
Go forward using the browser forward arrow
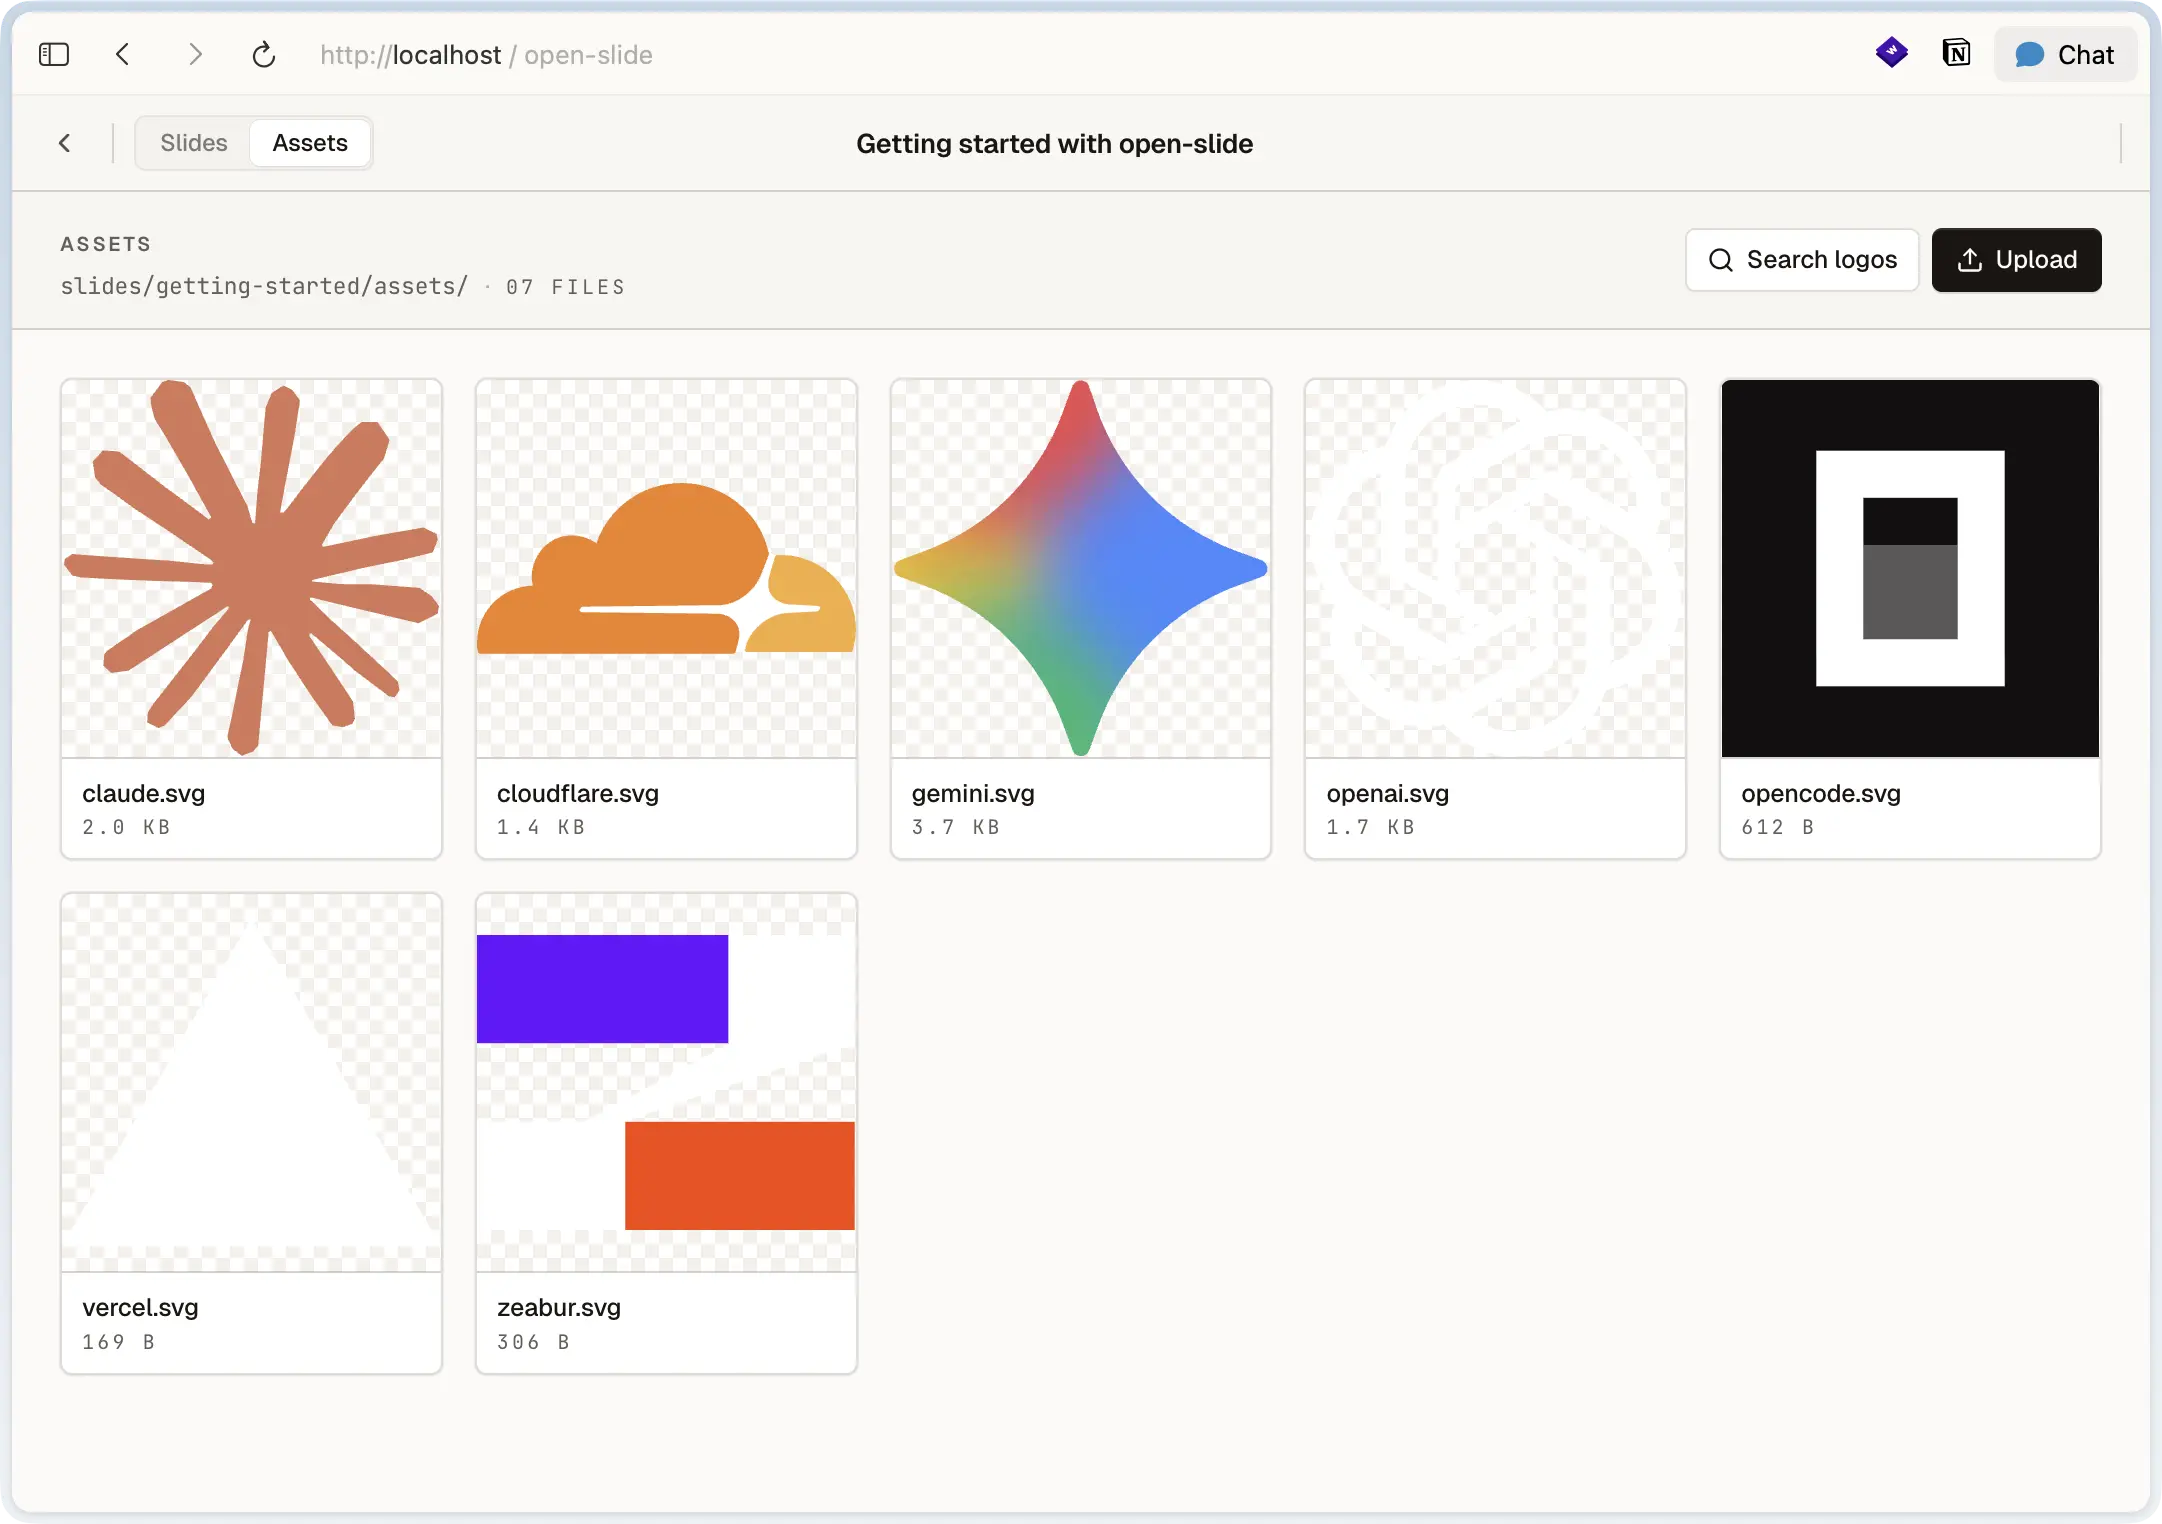tap(195, 55)
